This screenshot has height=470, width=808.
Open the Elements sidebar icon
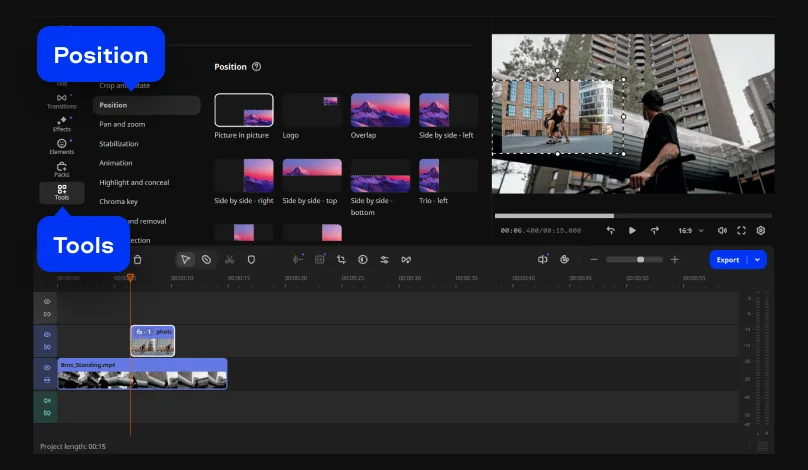click(x=62, y=146)
